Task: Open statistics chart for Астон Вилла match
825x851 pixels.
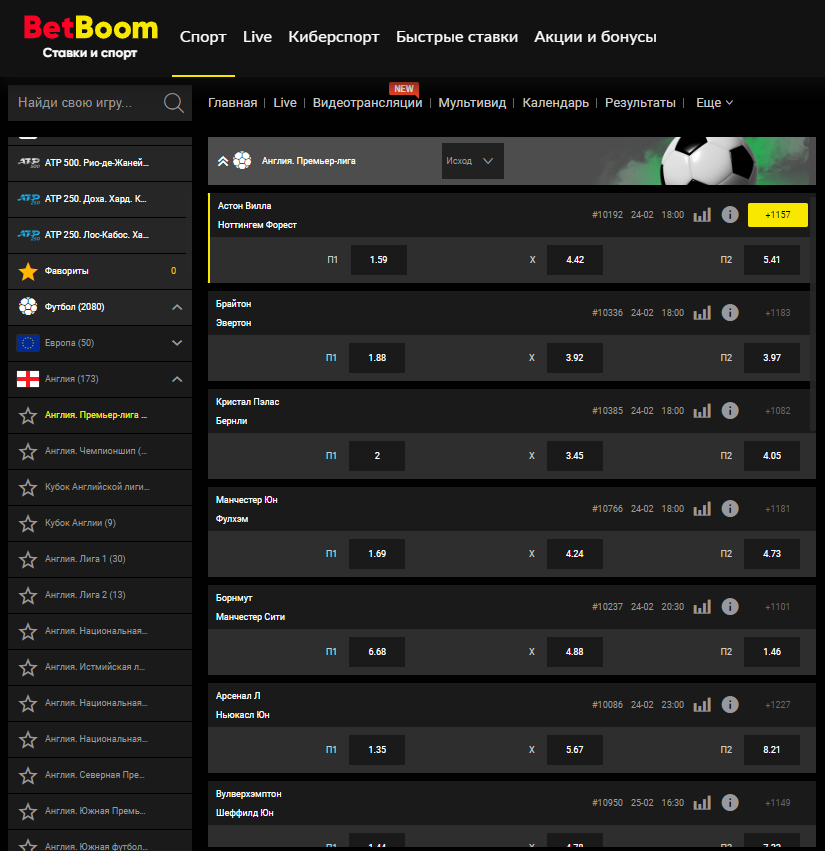Action: pos(702,215)
